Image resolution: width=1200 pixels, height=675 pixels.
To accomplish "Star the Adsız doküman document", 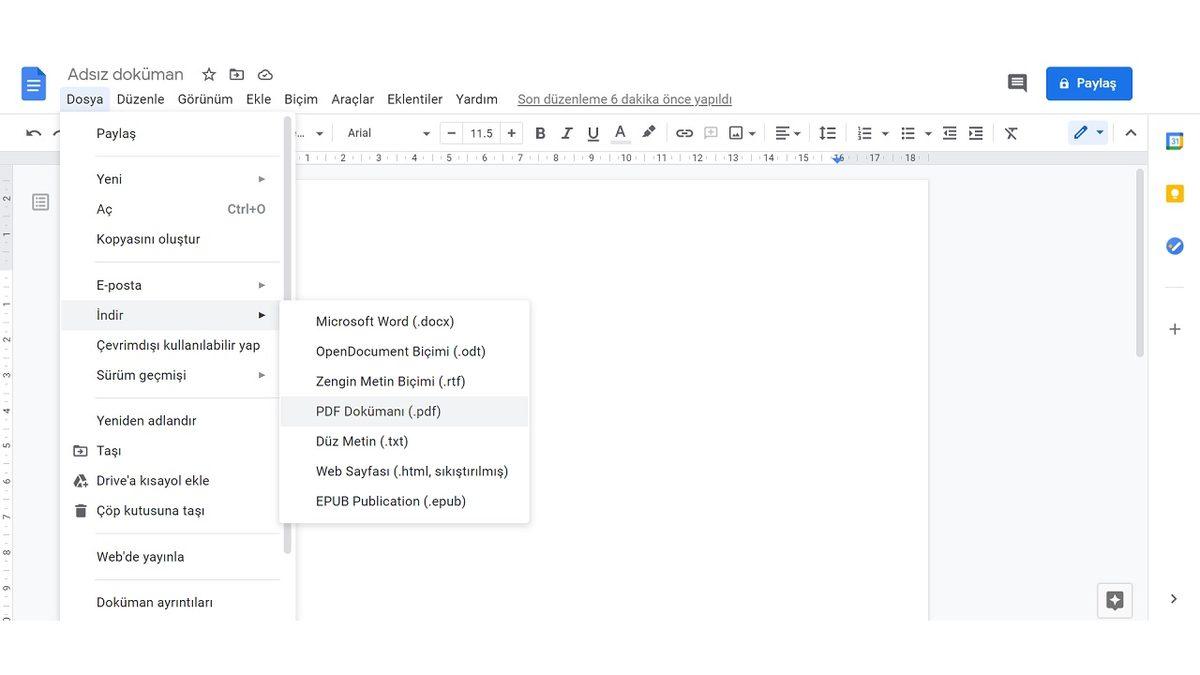I will (x=209, y=74).
